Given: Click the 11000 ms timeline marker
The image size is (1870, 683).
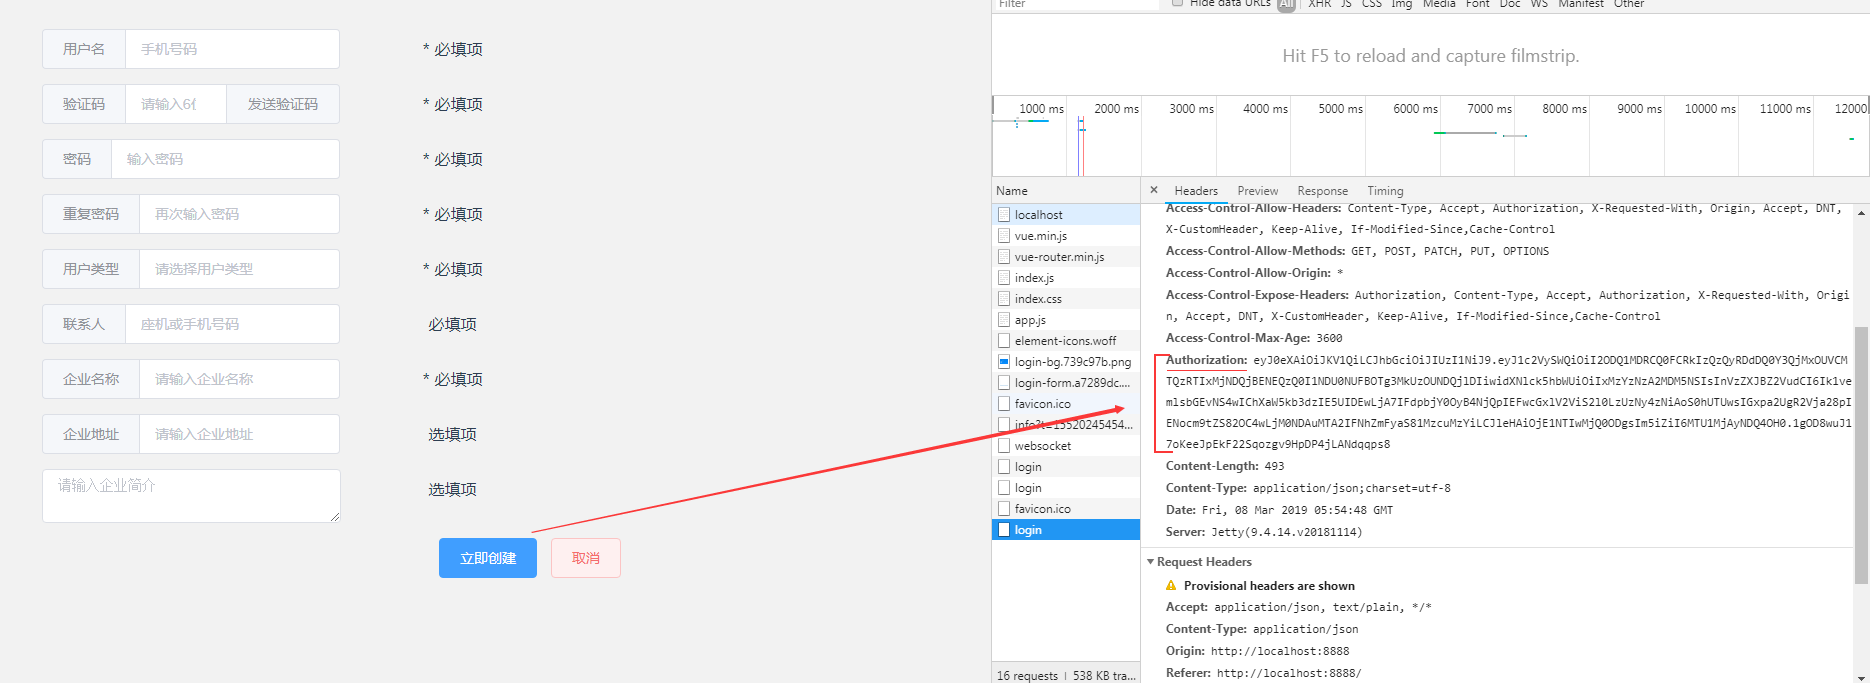Looking at the screenshot, I should [x=1785, y=109].
